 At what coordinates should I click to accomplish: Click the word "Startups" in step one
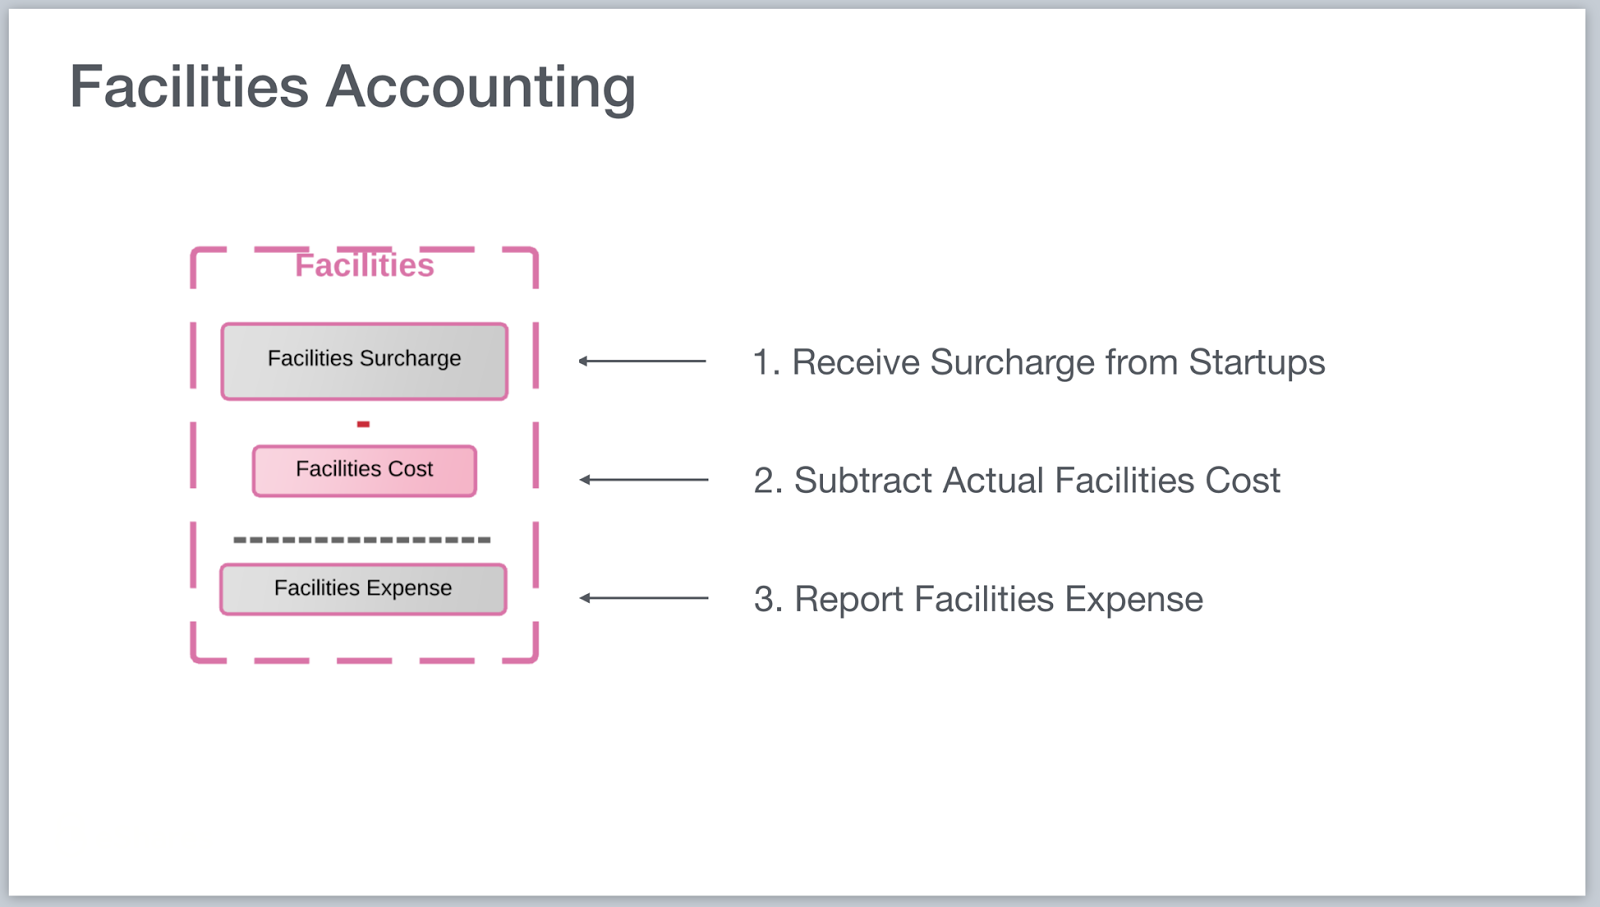(1256, 362)
